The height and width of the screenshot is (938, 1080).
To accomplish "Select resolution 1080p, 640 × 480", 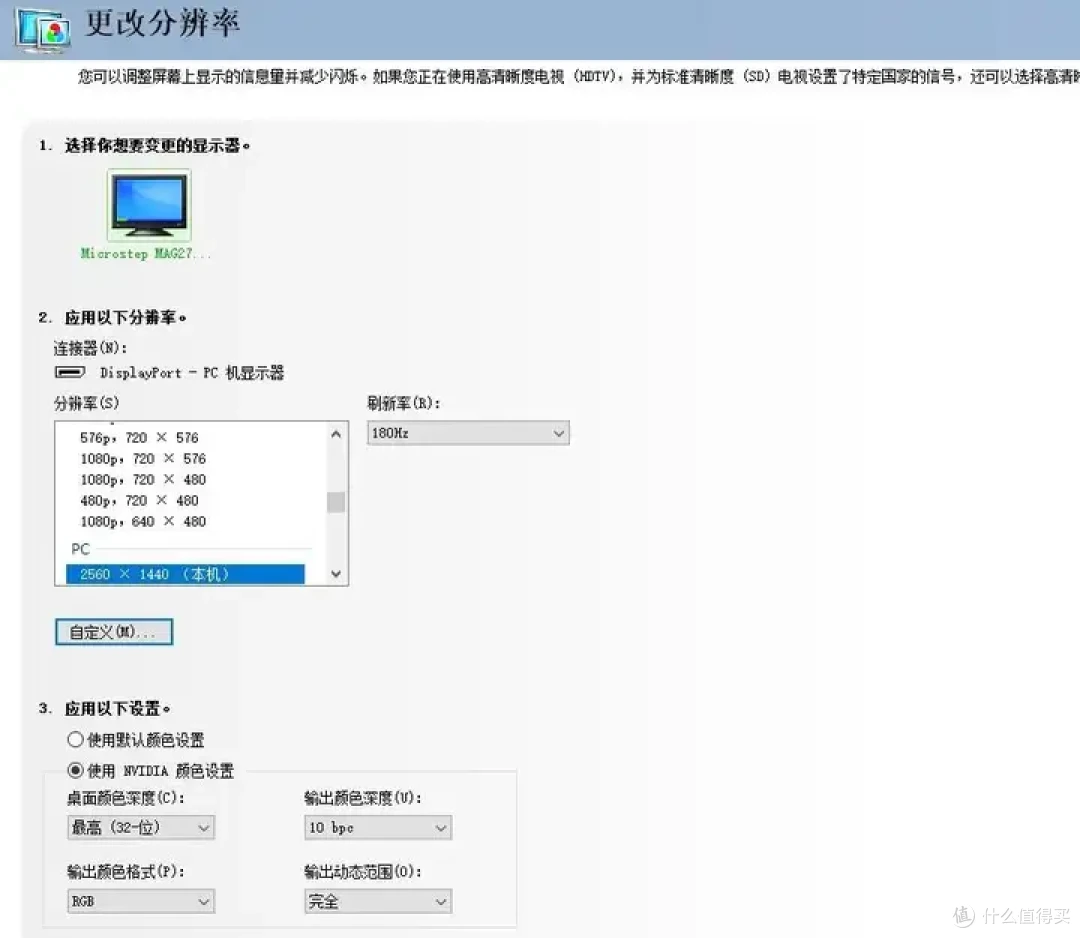I will coord(143,521).
